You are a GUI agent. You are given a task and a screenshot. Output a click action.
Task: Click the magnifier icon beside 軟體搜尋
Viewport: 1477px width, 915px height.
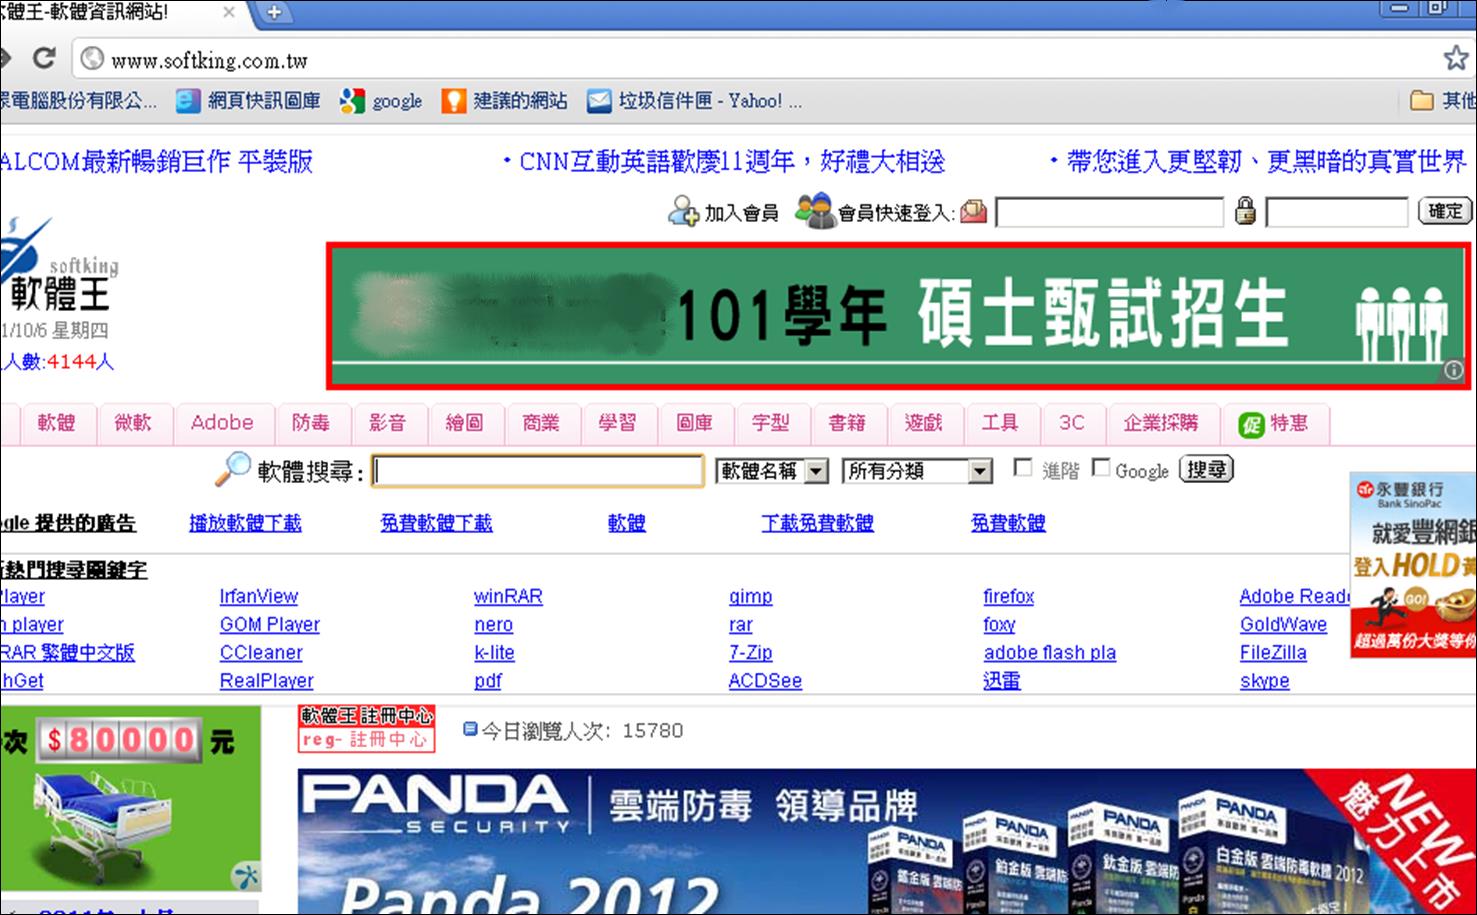[x=233, y=468]
